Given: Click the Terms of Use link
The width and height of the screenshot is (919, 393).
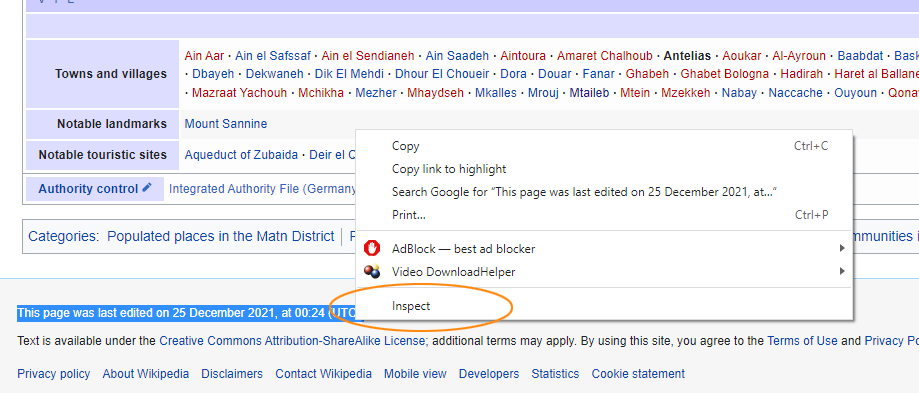Looking at the screenshot, I should pyautogui.click(x=802, y=341).
